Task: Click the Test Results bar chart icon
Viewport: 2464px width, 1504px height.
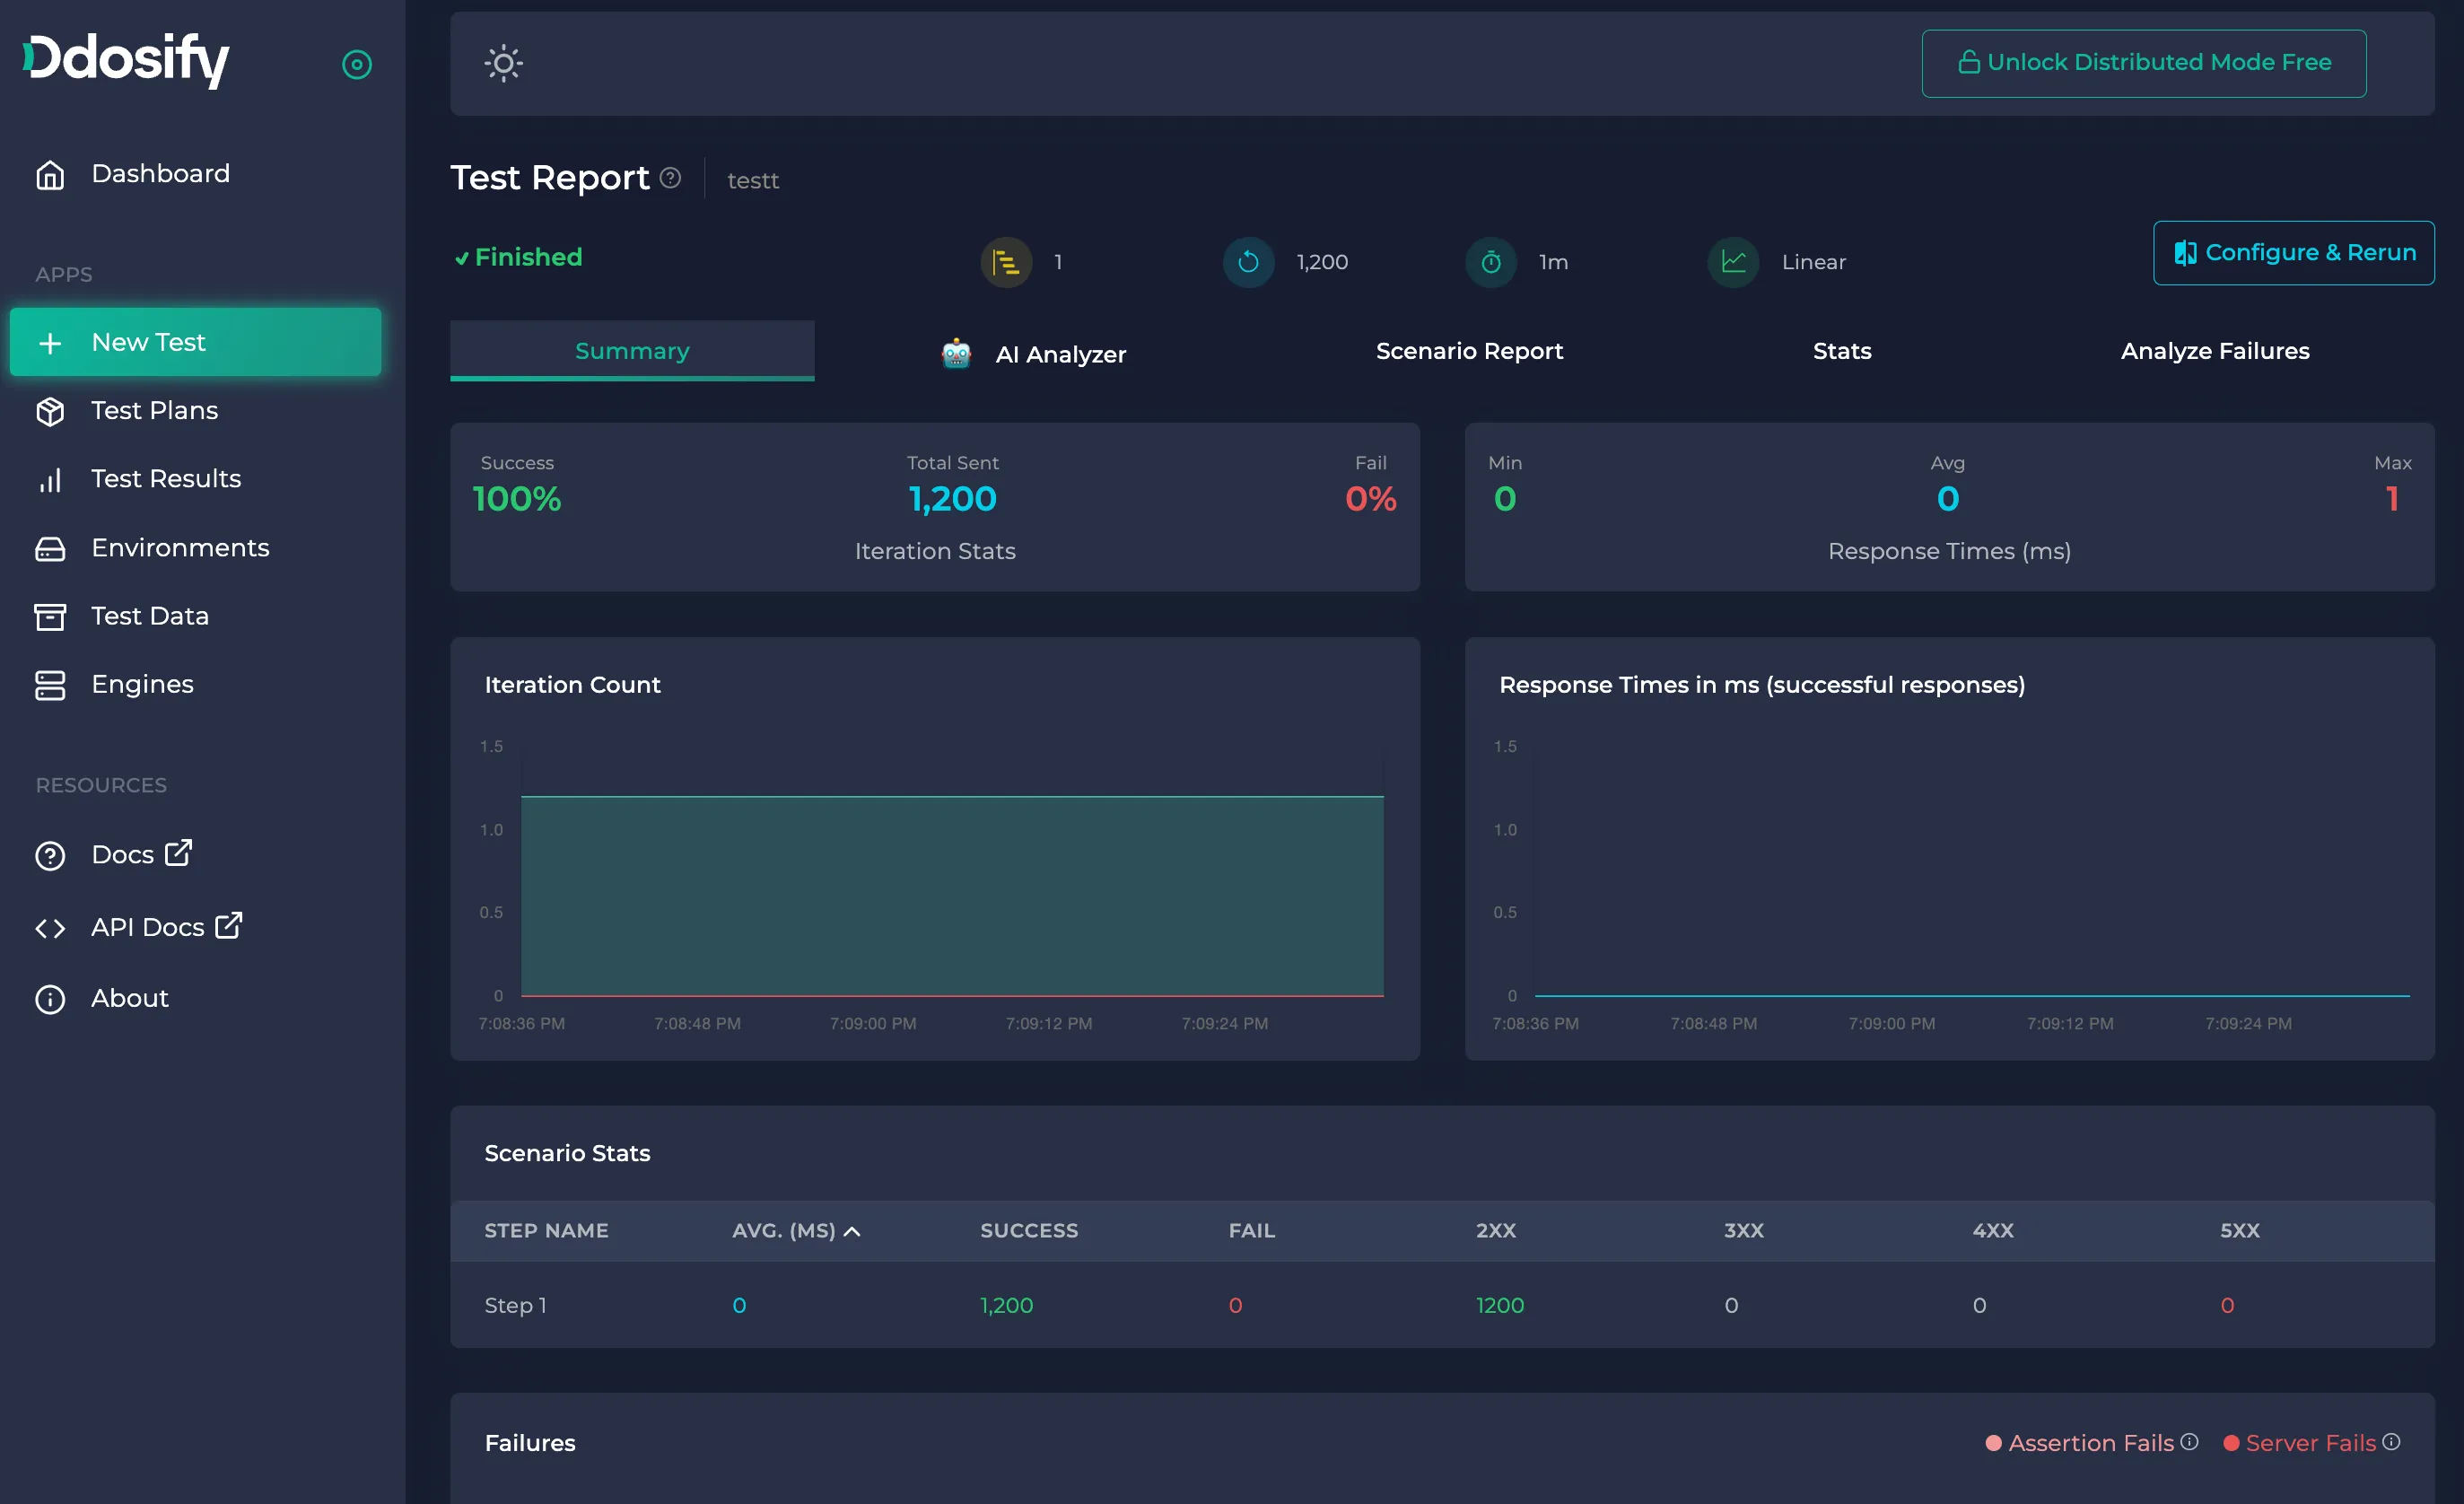Action: click(50, 480)
